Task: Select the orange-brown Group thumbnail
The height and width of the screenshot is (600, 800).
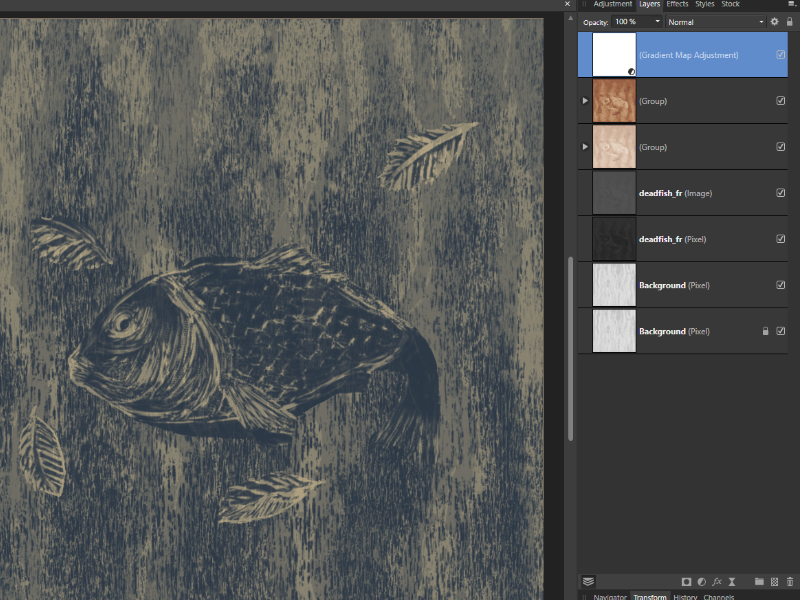Action: tap(614, 101)
